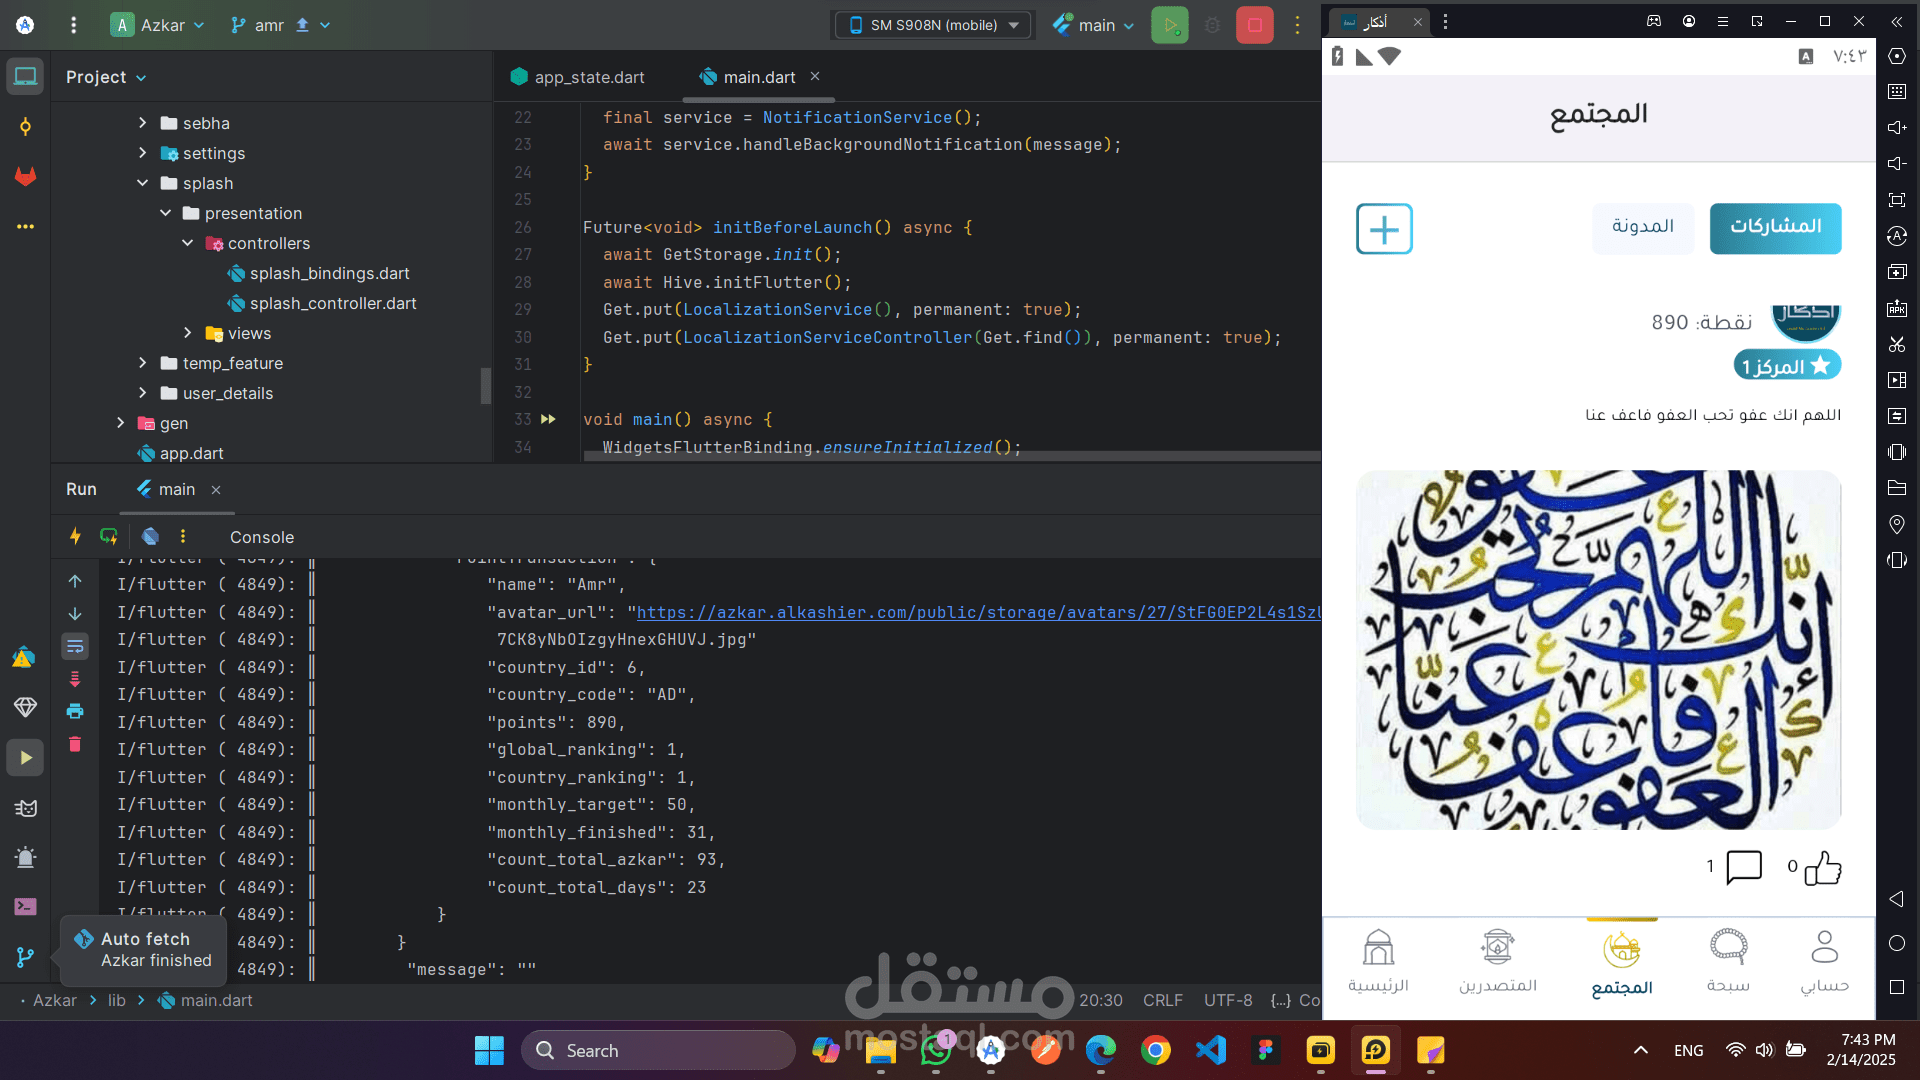
Task: Open comments with the speech bubble icon
Action: click(x=1744, y=867)
